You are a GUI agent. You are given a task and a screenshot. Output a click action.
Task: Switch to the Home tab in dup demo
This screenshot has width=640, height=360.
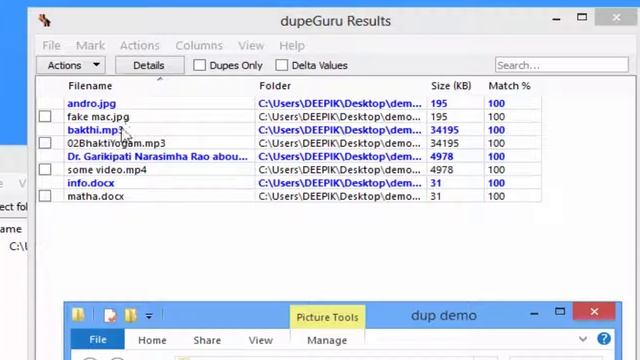152,340
